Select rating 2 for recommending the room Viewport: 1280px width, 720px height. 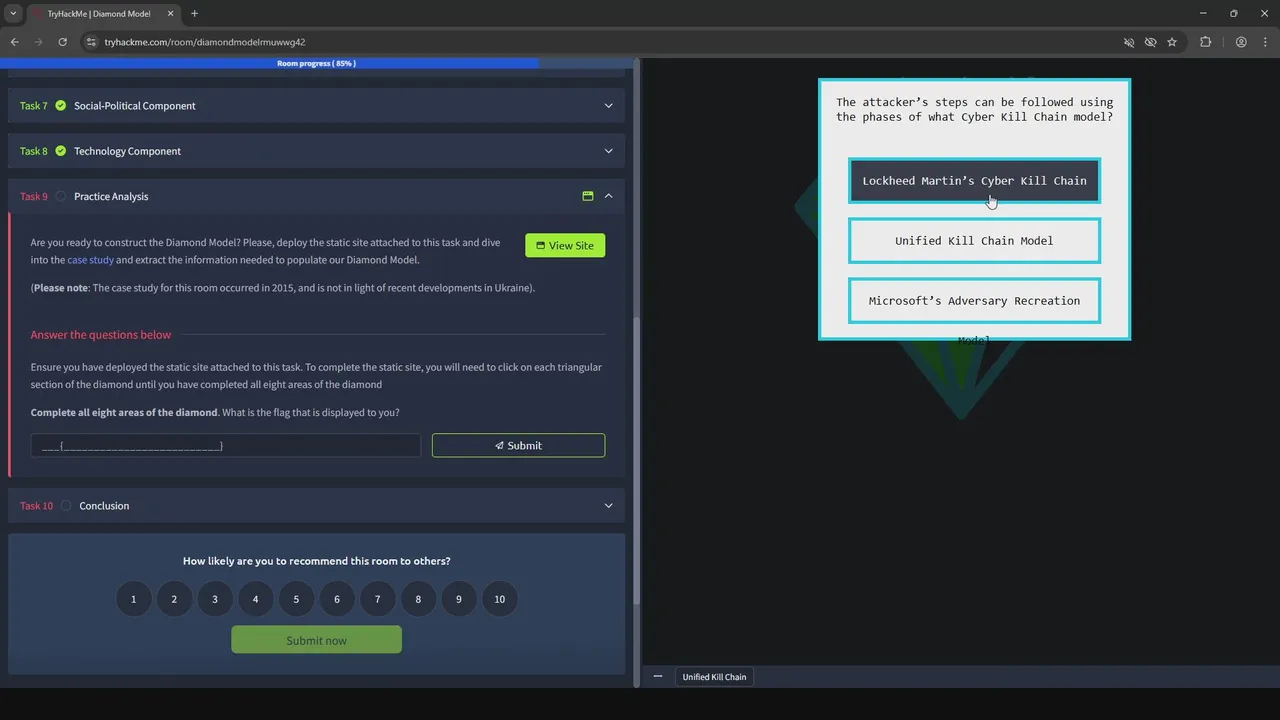[174, 599]
